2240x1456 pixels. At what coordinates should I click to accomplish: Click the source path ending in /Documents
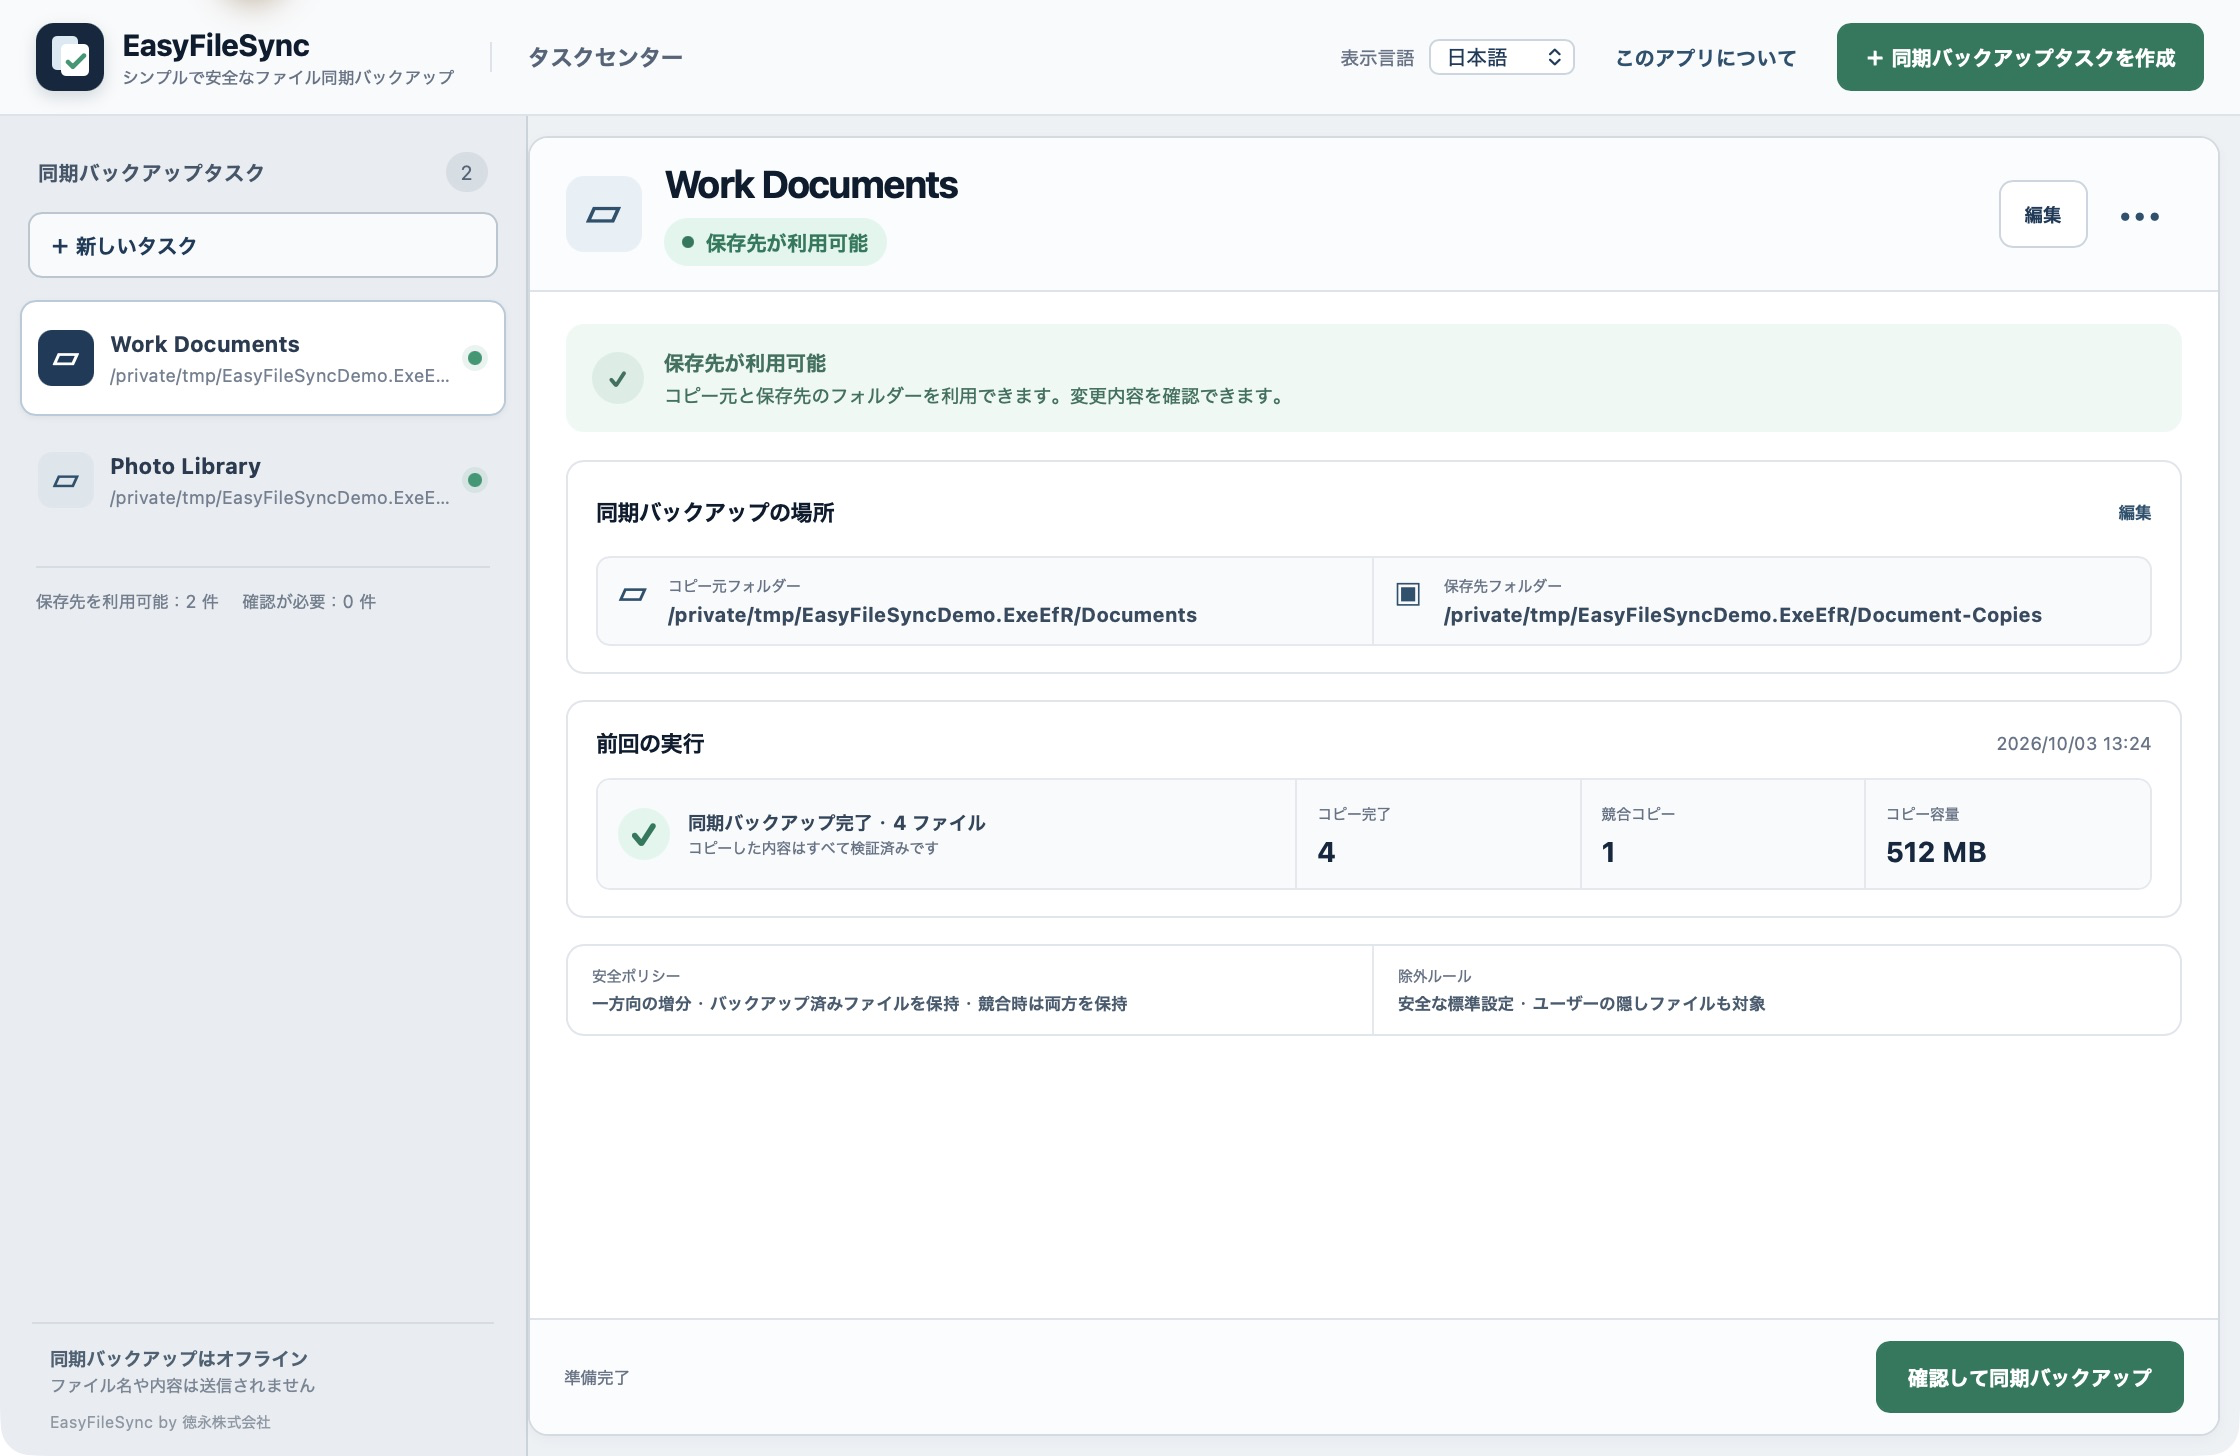click(932, 615)
